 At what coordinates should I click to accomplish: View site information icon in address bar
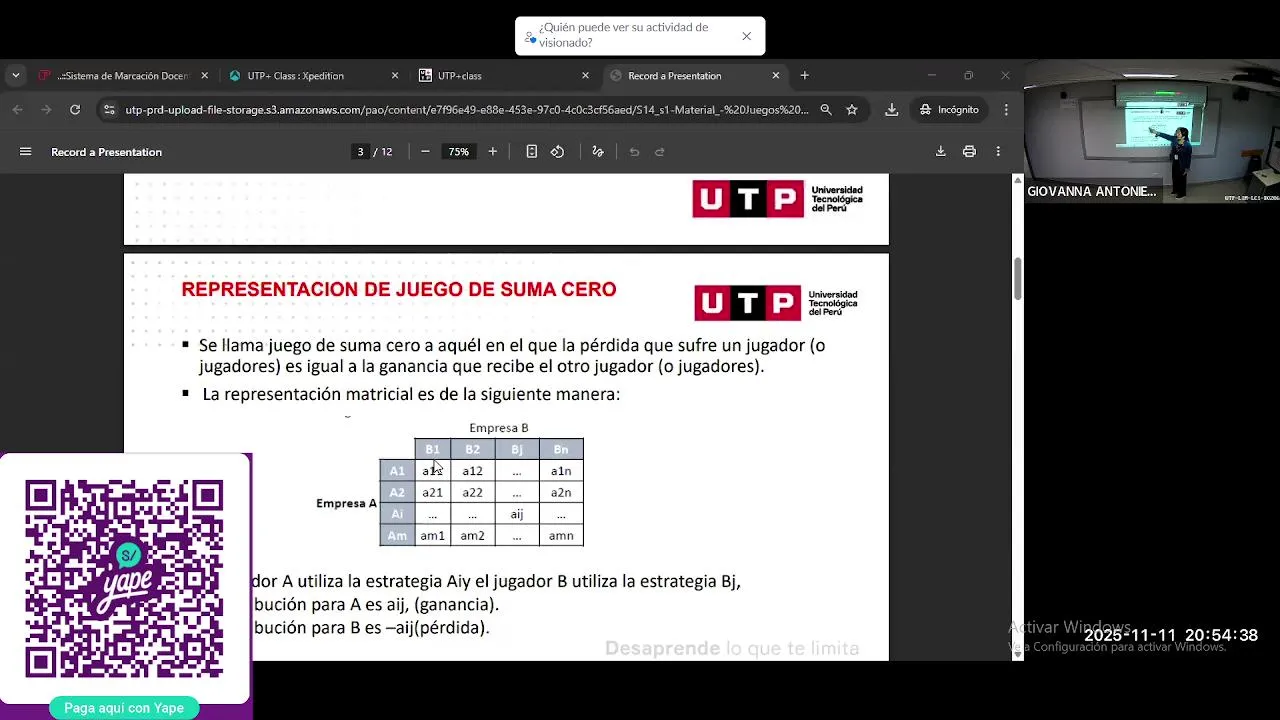click(x=108, y=110)
